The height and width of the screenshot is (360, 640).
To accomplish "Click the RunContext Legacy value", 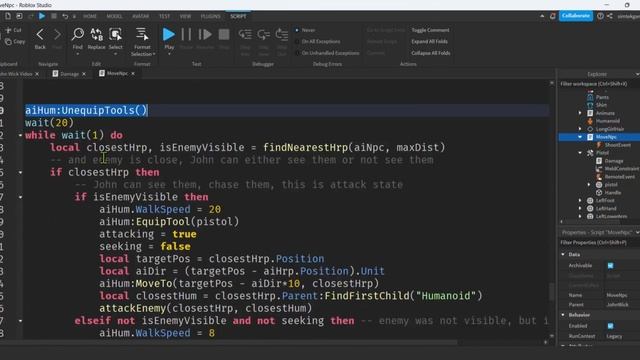I will pos(614,336).
